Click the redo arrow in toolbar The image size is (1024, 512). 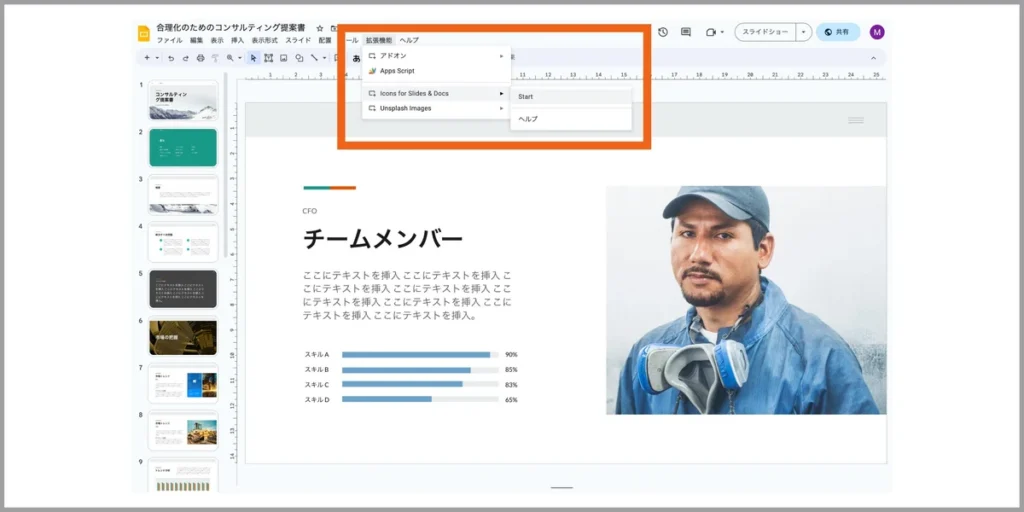(185, 58)
